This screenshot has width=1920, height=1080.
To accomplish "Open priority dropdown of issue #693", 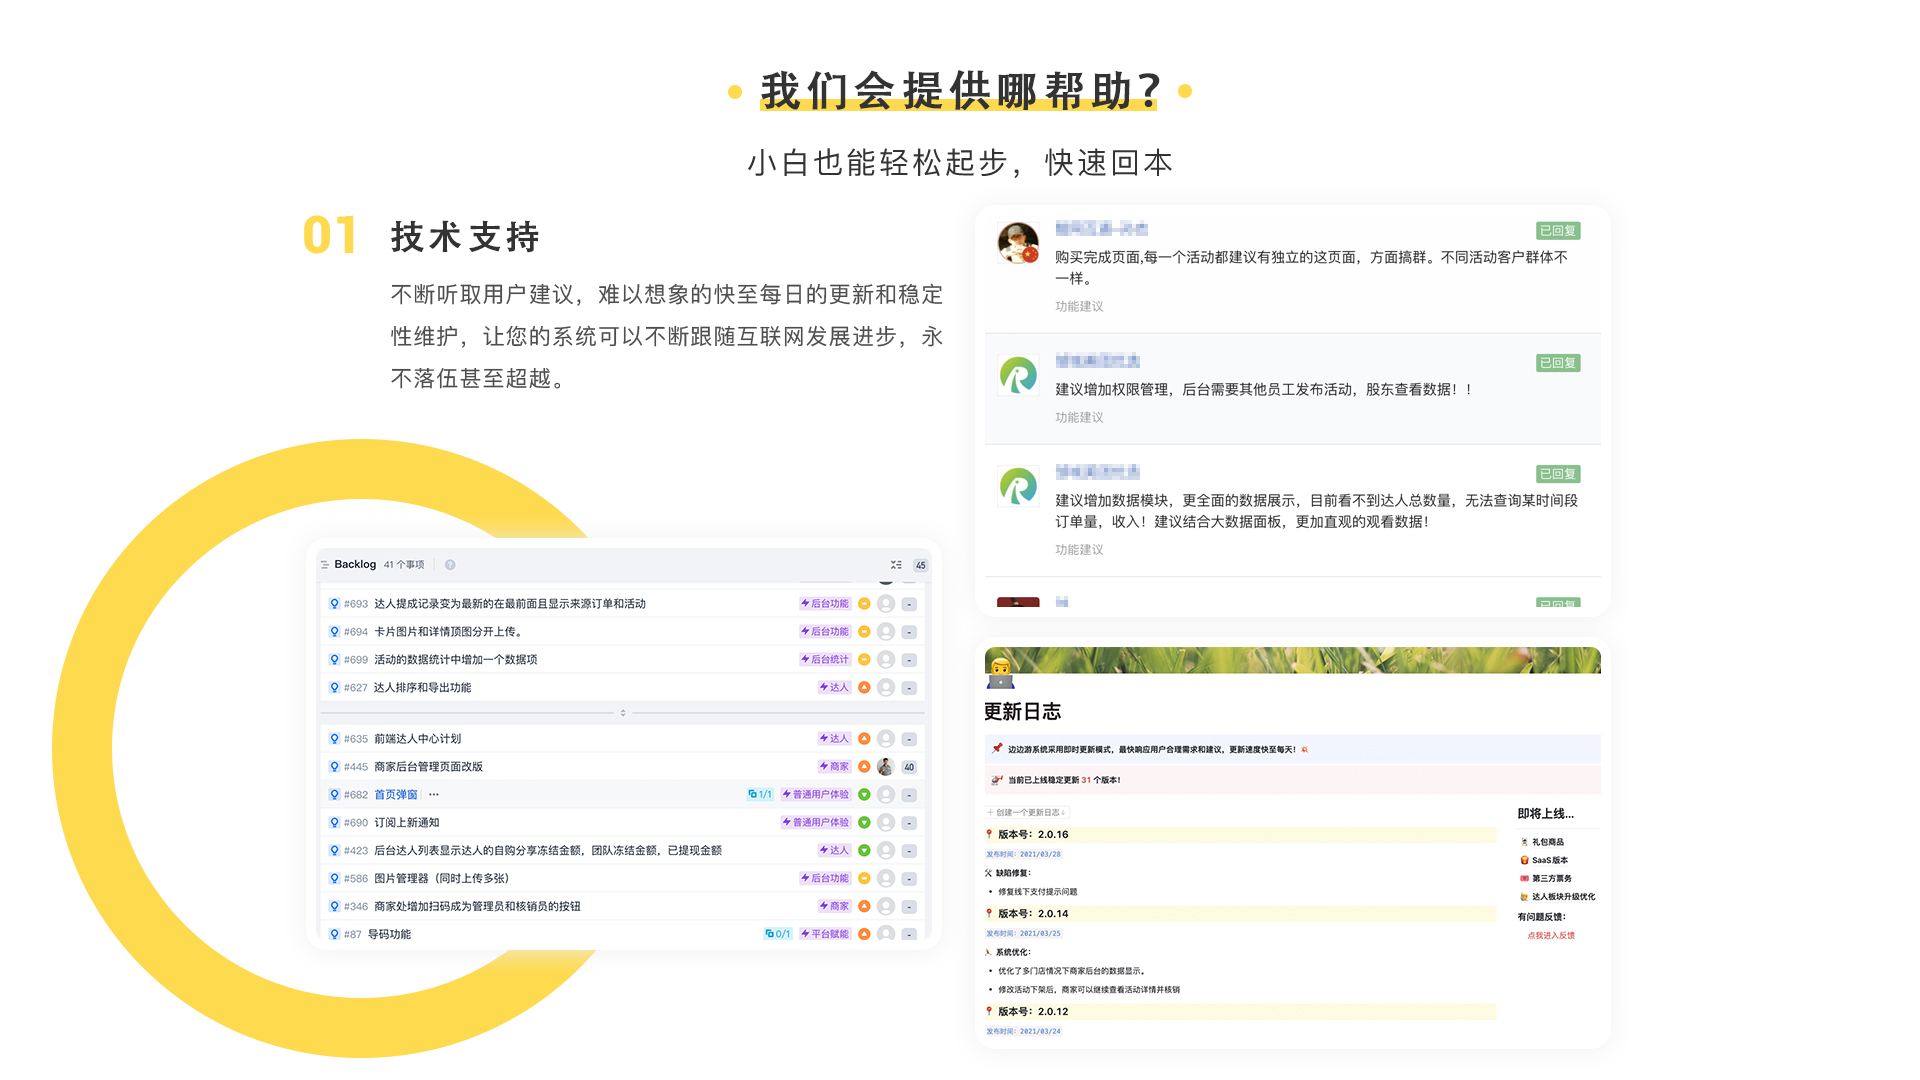I will (x=864, y=604).
